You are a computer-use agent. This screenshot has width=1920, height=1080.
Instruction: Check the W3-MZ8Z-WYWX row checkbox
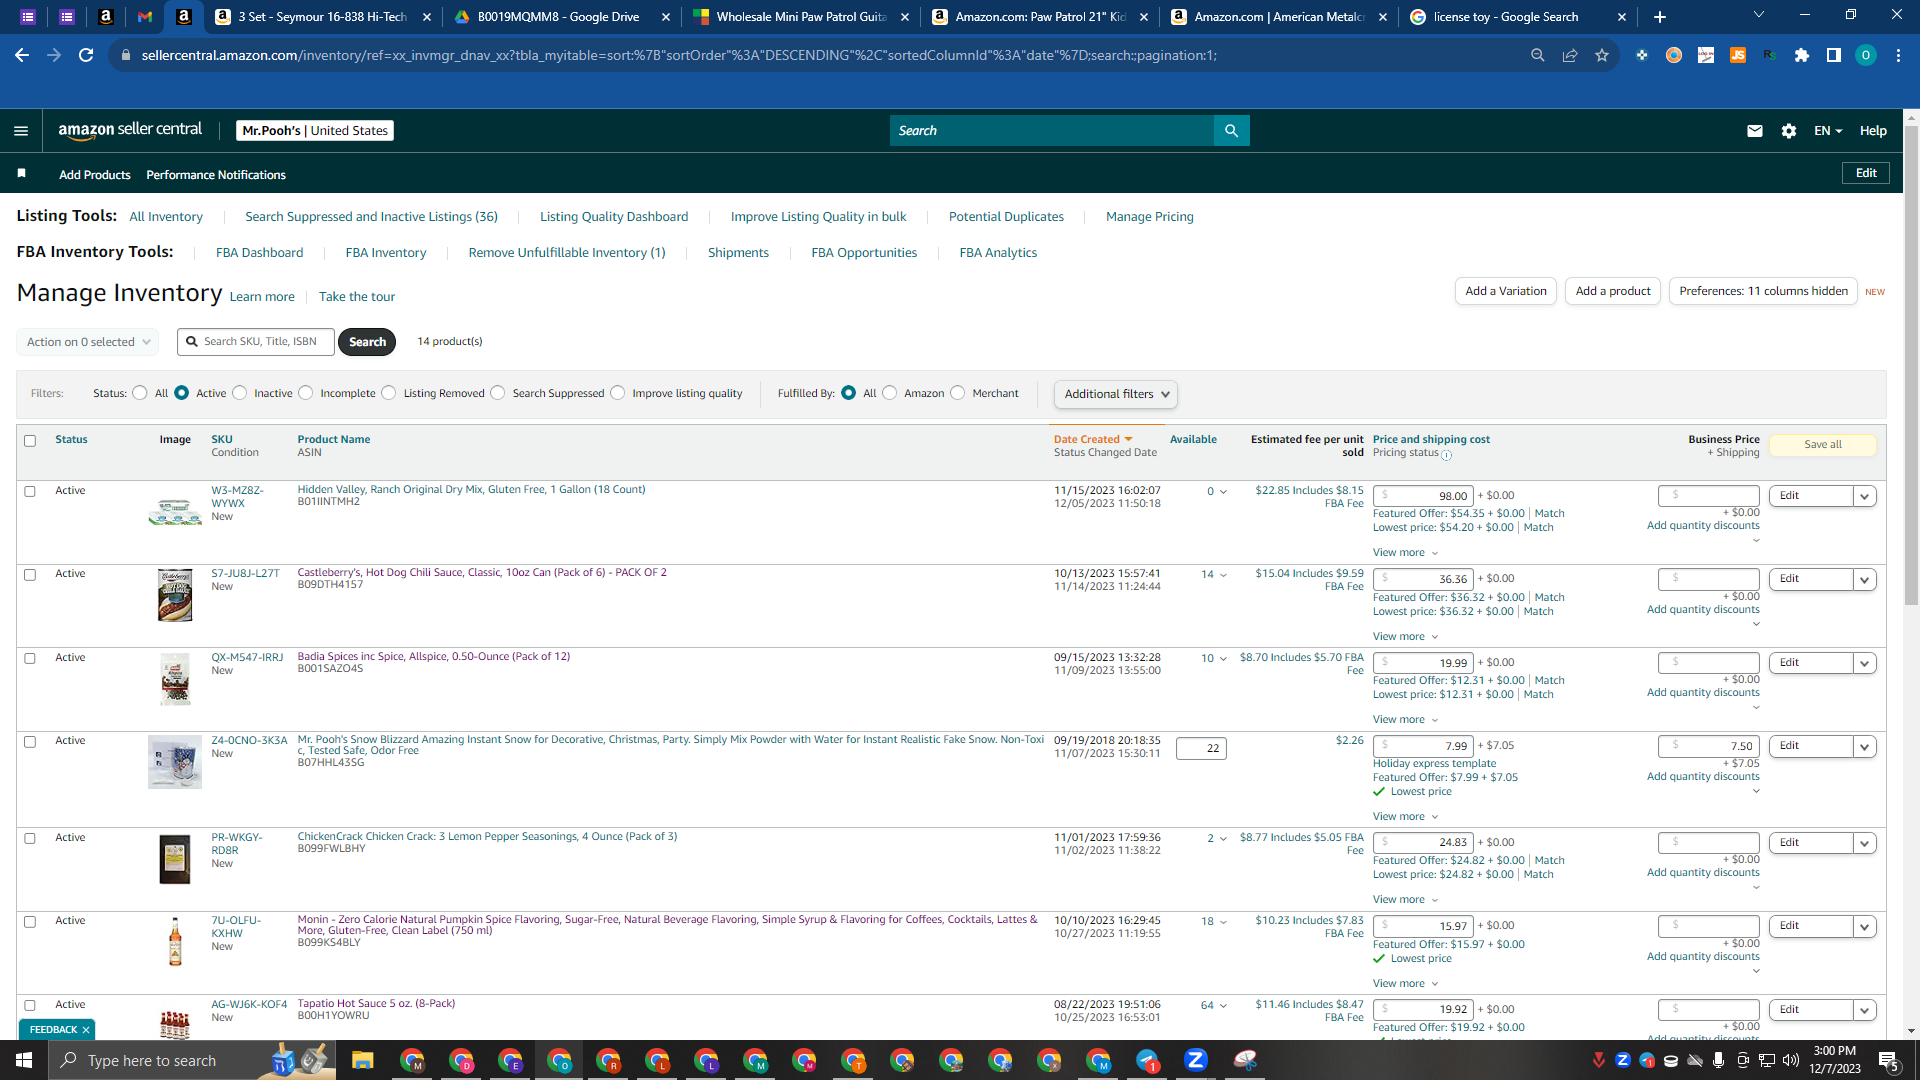tap(30, 492)
